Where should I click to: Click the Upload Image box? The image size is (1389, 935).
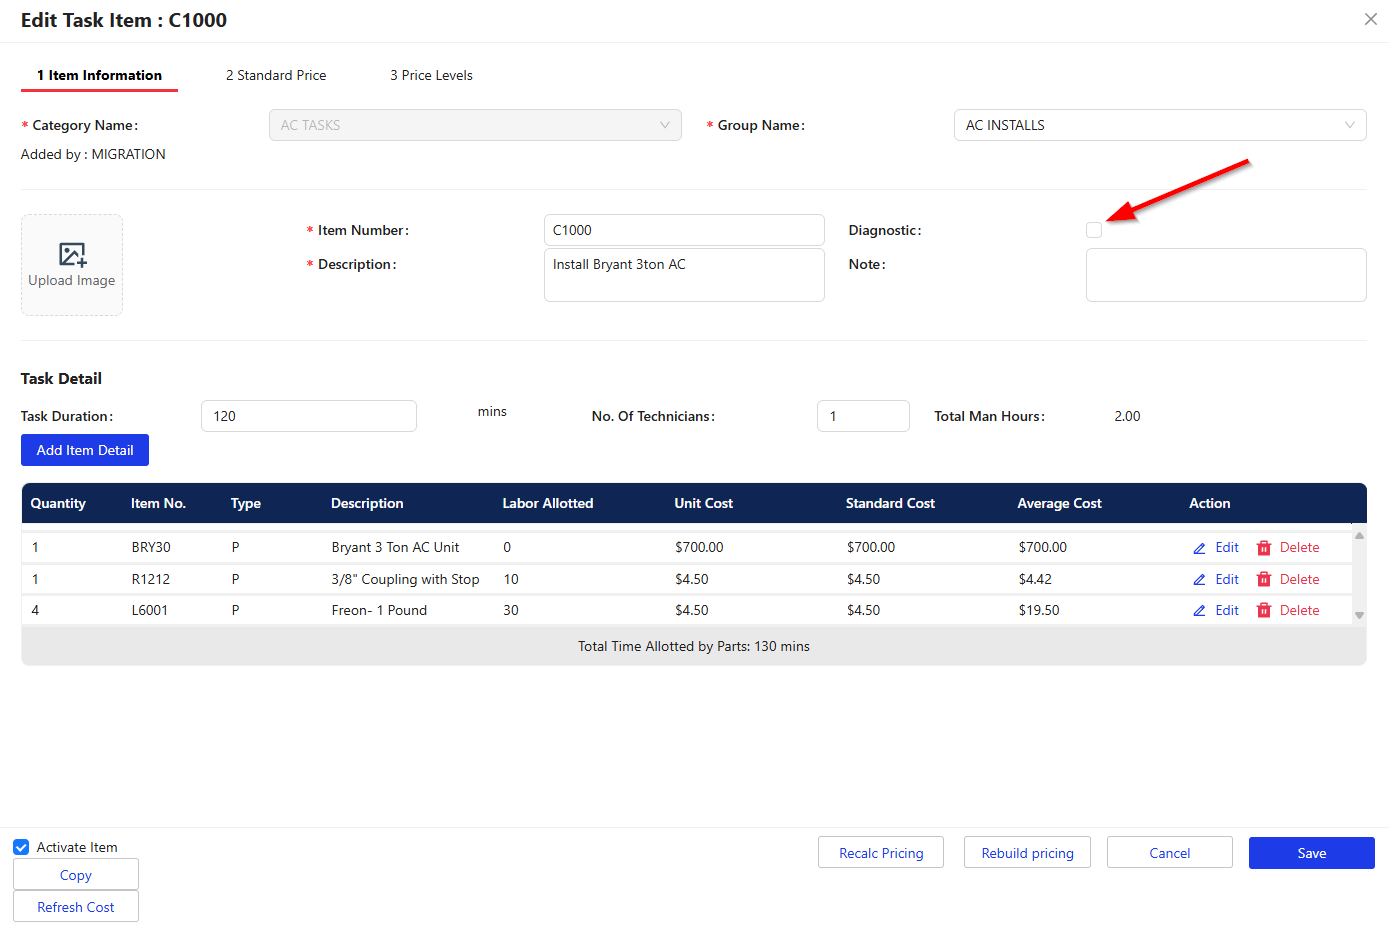(72, 265)
